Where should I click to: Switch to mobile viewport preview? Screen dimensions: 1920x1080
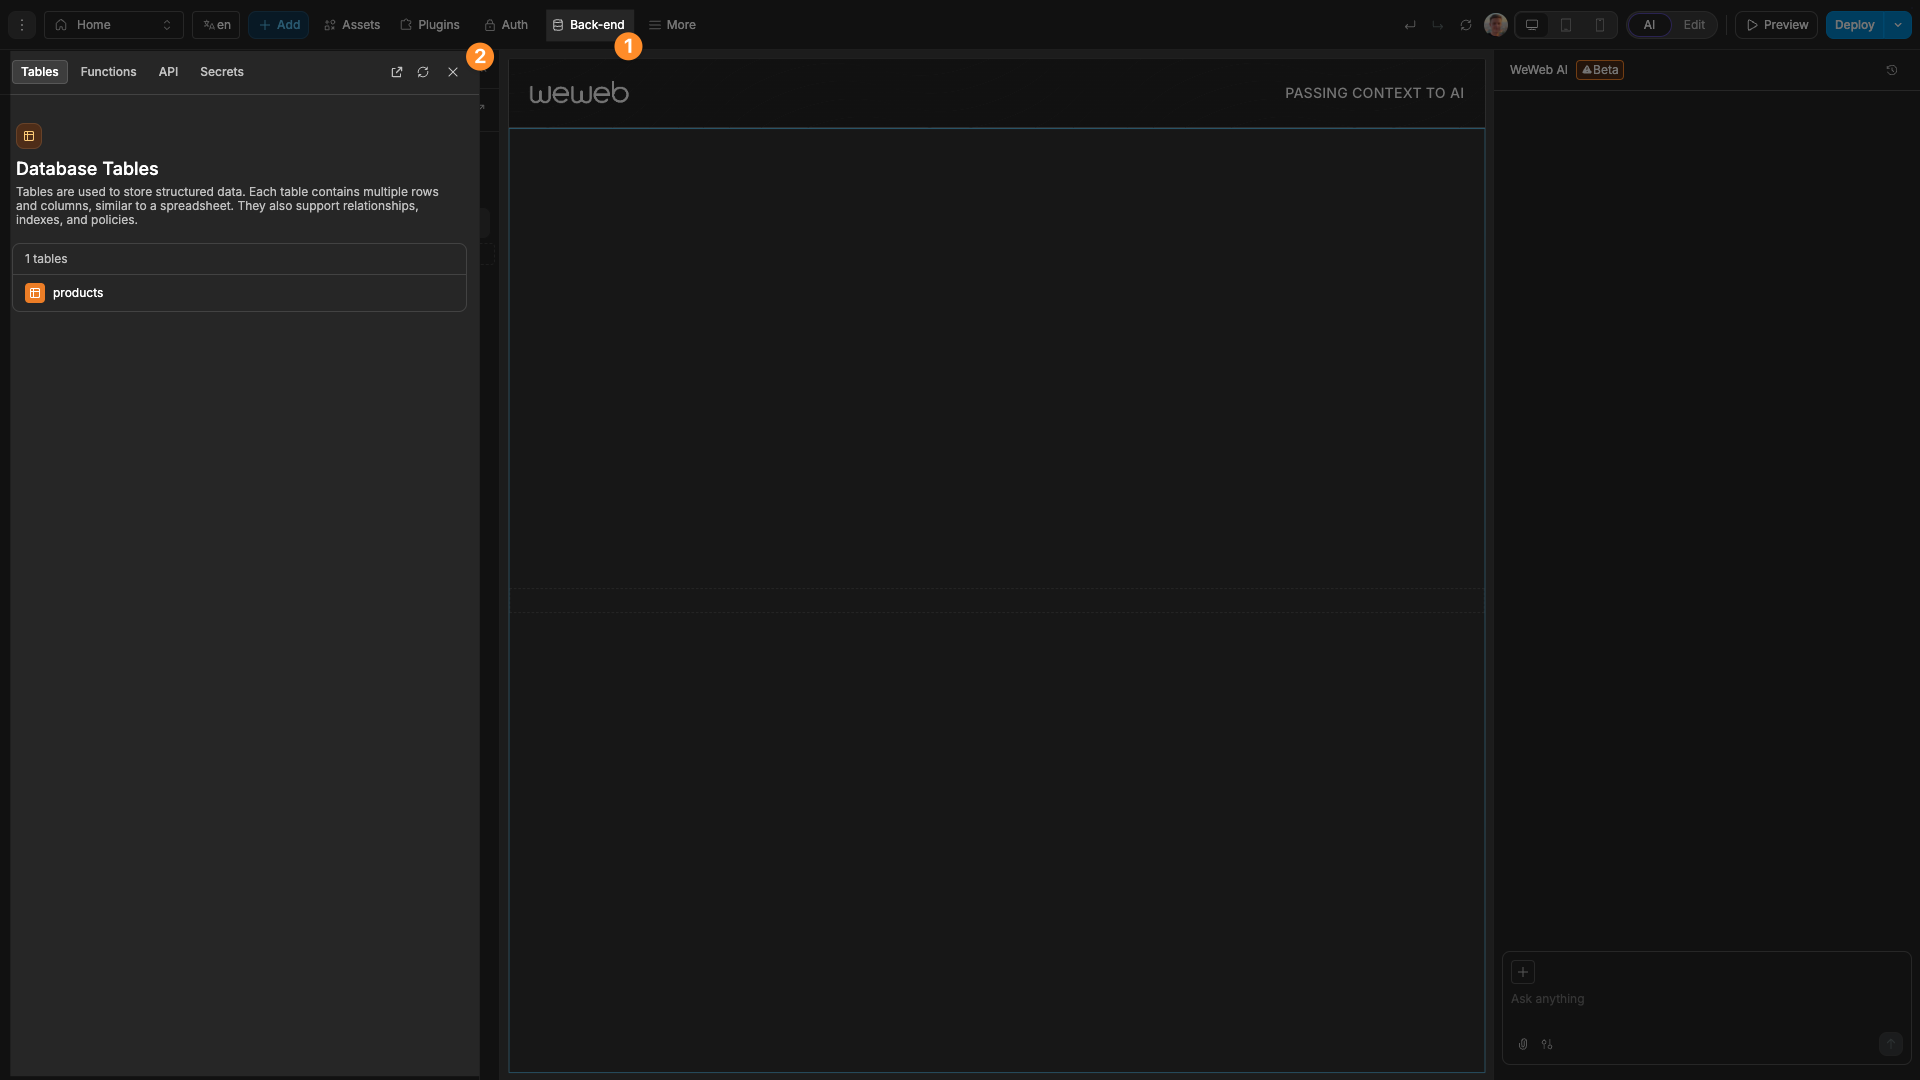tap(1600, 25)
